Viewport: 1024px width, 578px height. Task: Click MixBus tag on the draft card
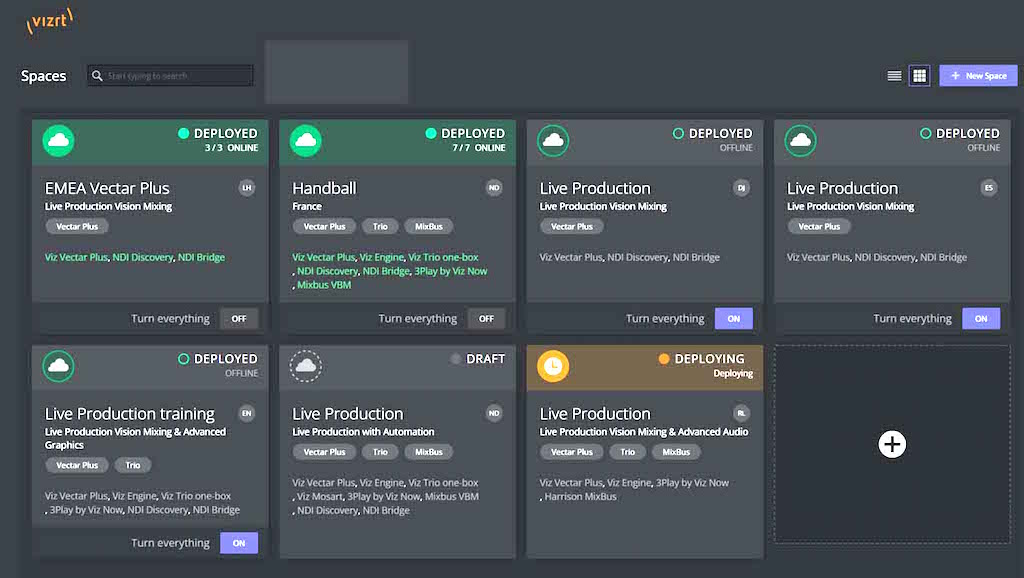point(429,452)
